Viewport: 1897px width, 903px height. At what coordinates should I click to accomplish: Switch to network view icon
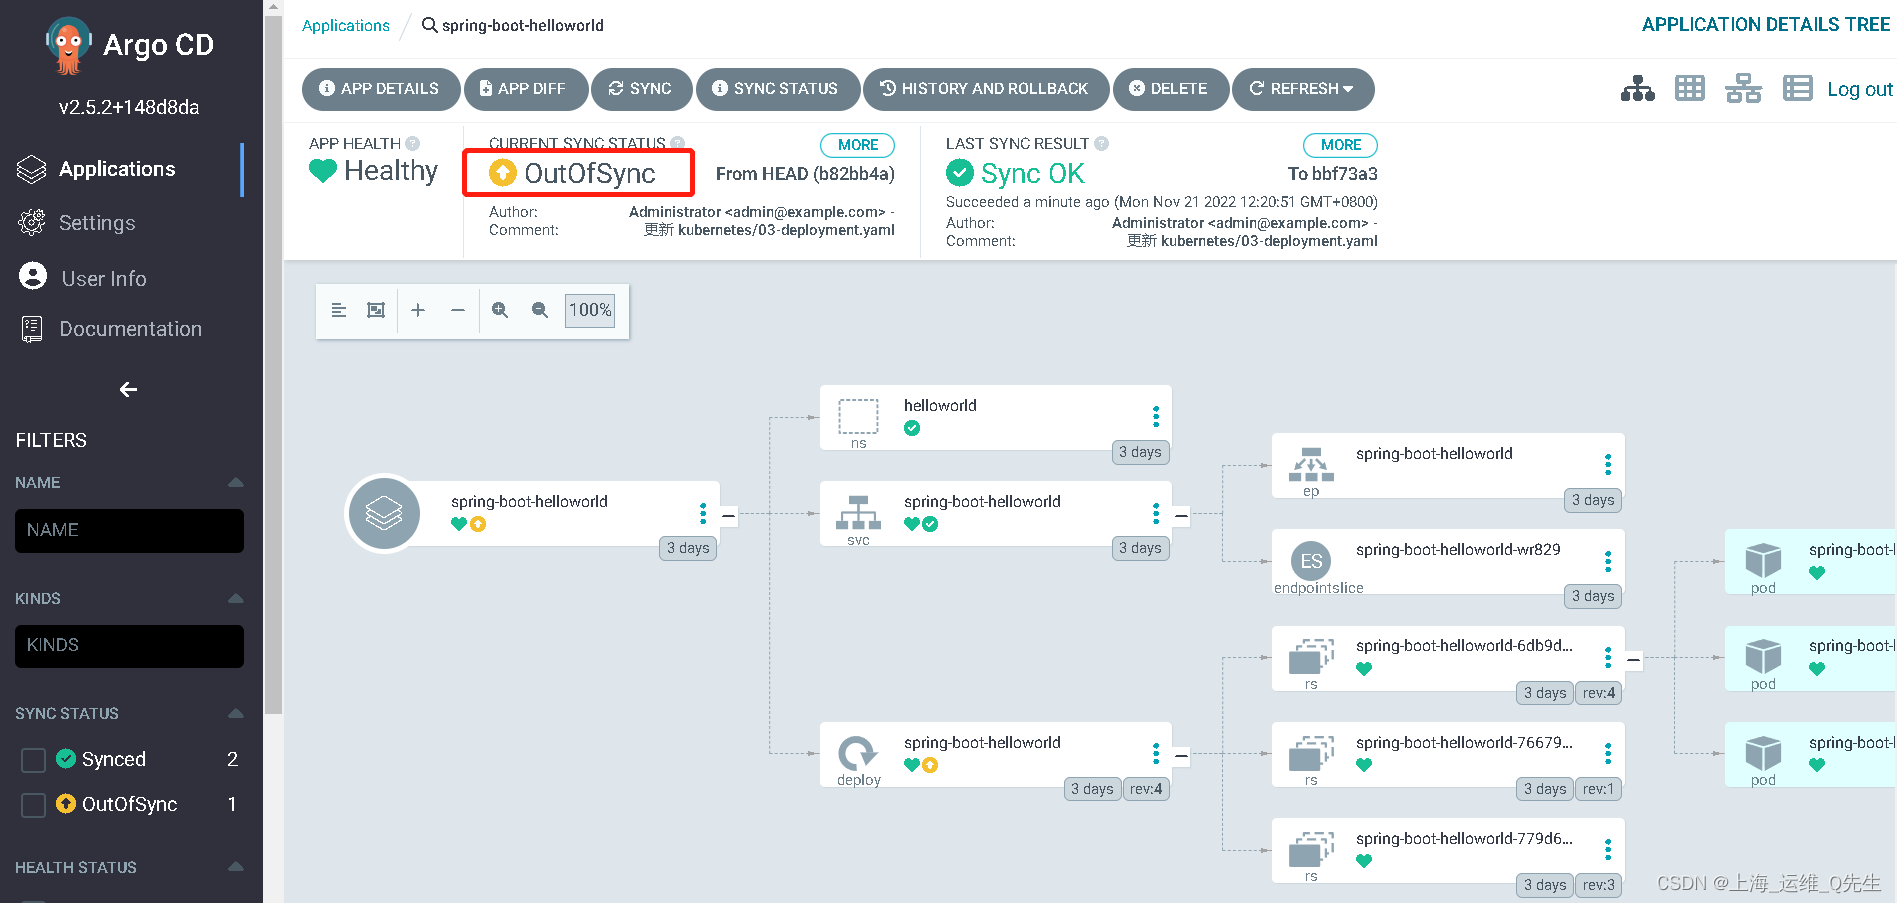pyautogui.click(x=1743, y=89)
